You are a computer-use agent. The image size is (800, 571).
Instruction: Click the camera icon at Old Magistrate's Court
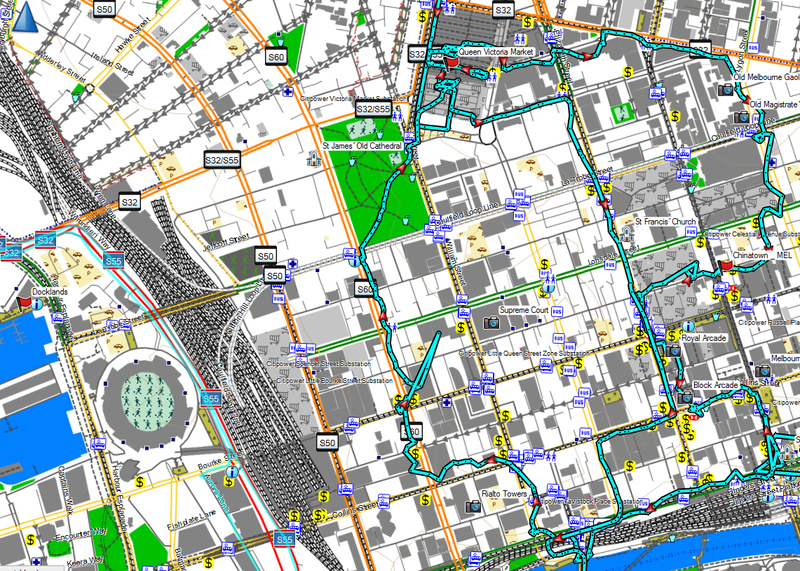(741, 117)
